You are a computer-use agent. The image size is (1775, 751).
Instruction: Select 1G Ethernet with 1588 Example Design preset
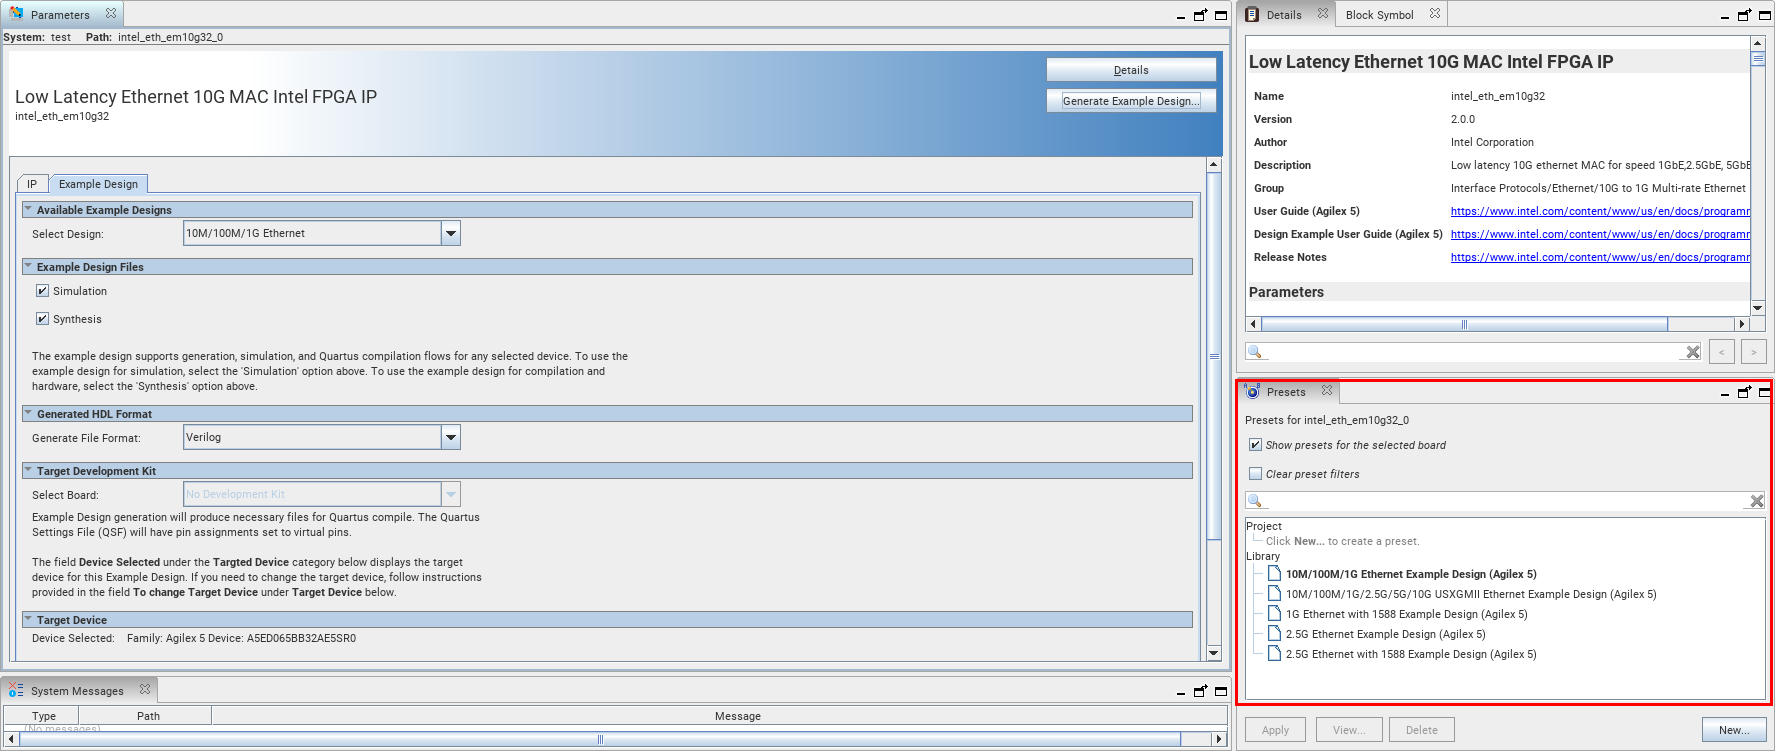tap(1407, 614)
